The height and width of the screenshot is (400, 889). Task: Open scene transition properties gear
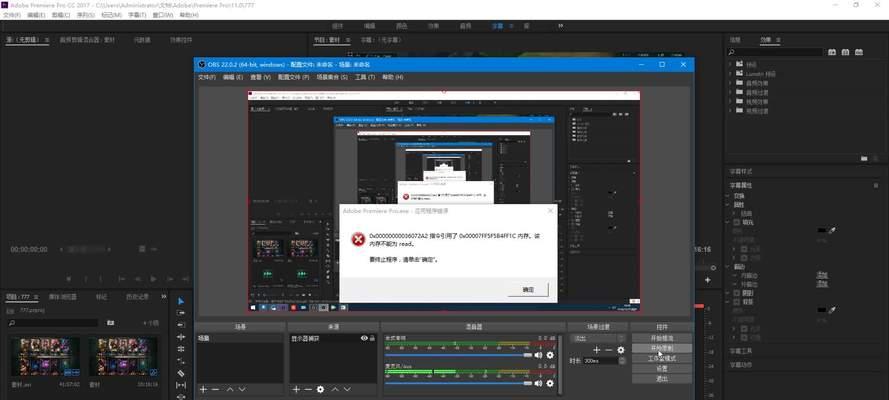[x=621, y=350]
